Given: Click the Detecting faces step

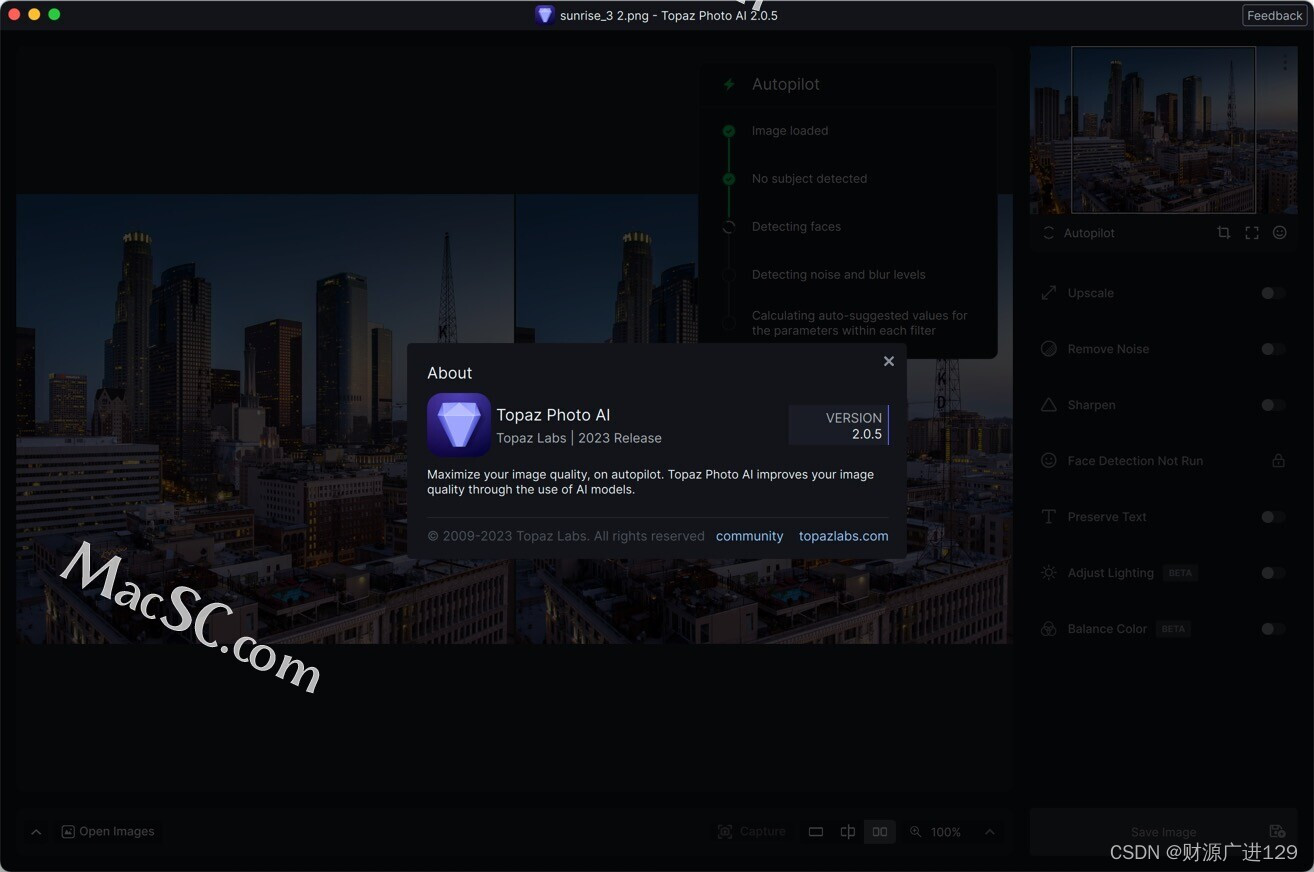Looking at the screenshot, I should pos(796,227).
